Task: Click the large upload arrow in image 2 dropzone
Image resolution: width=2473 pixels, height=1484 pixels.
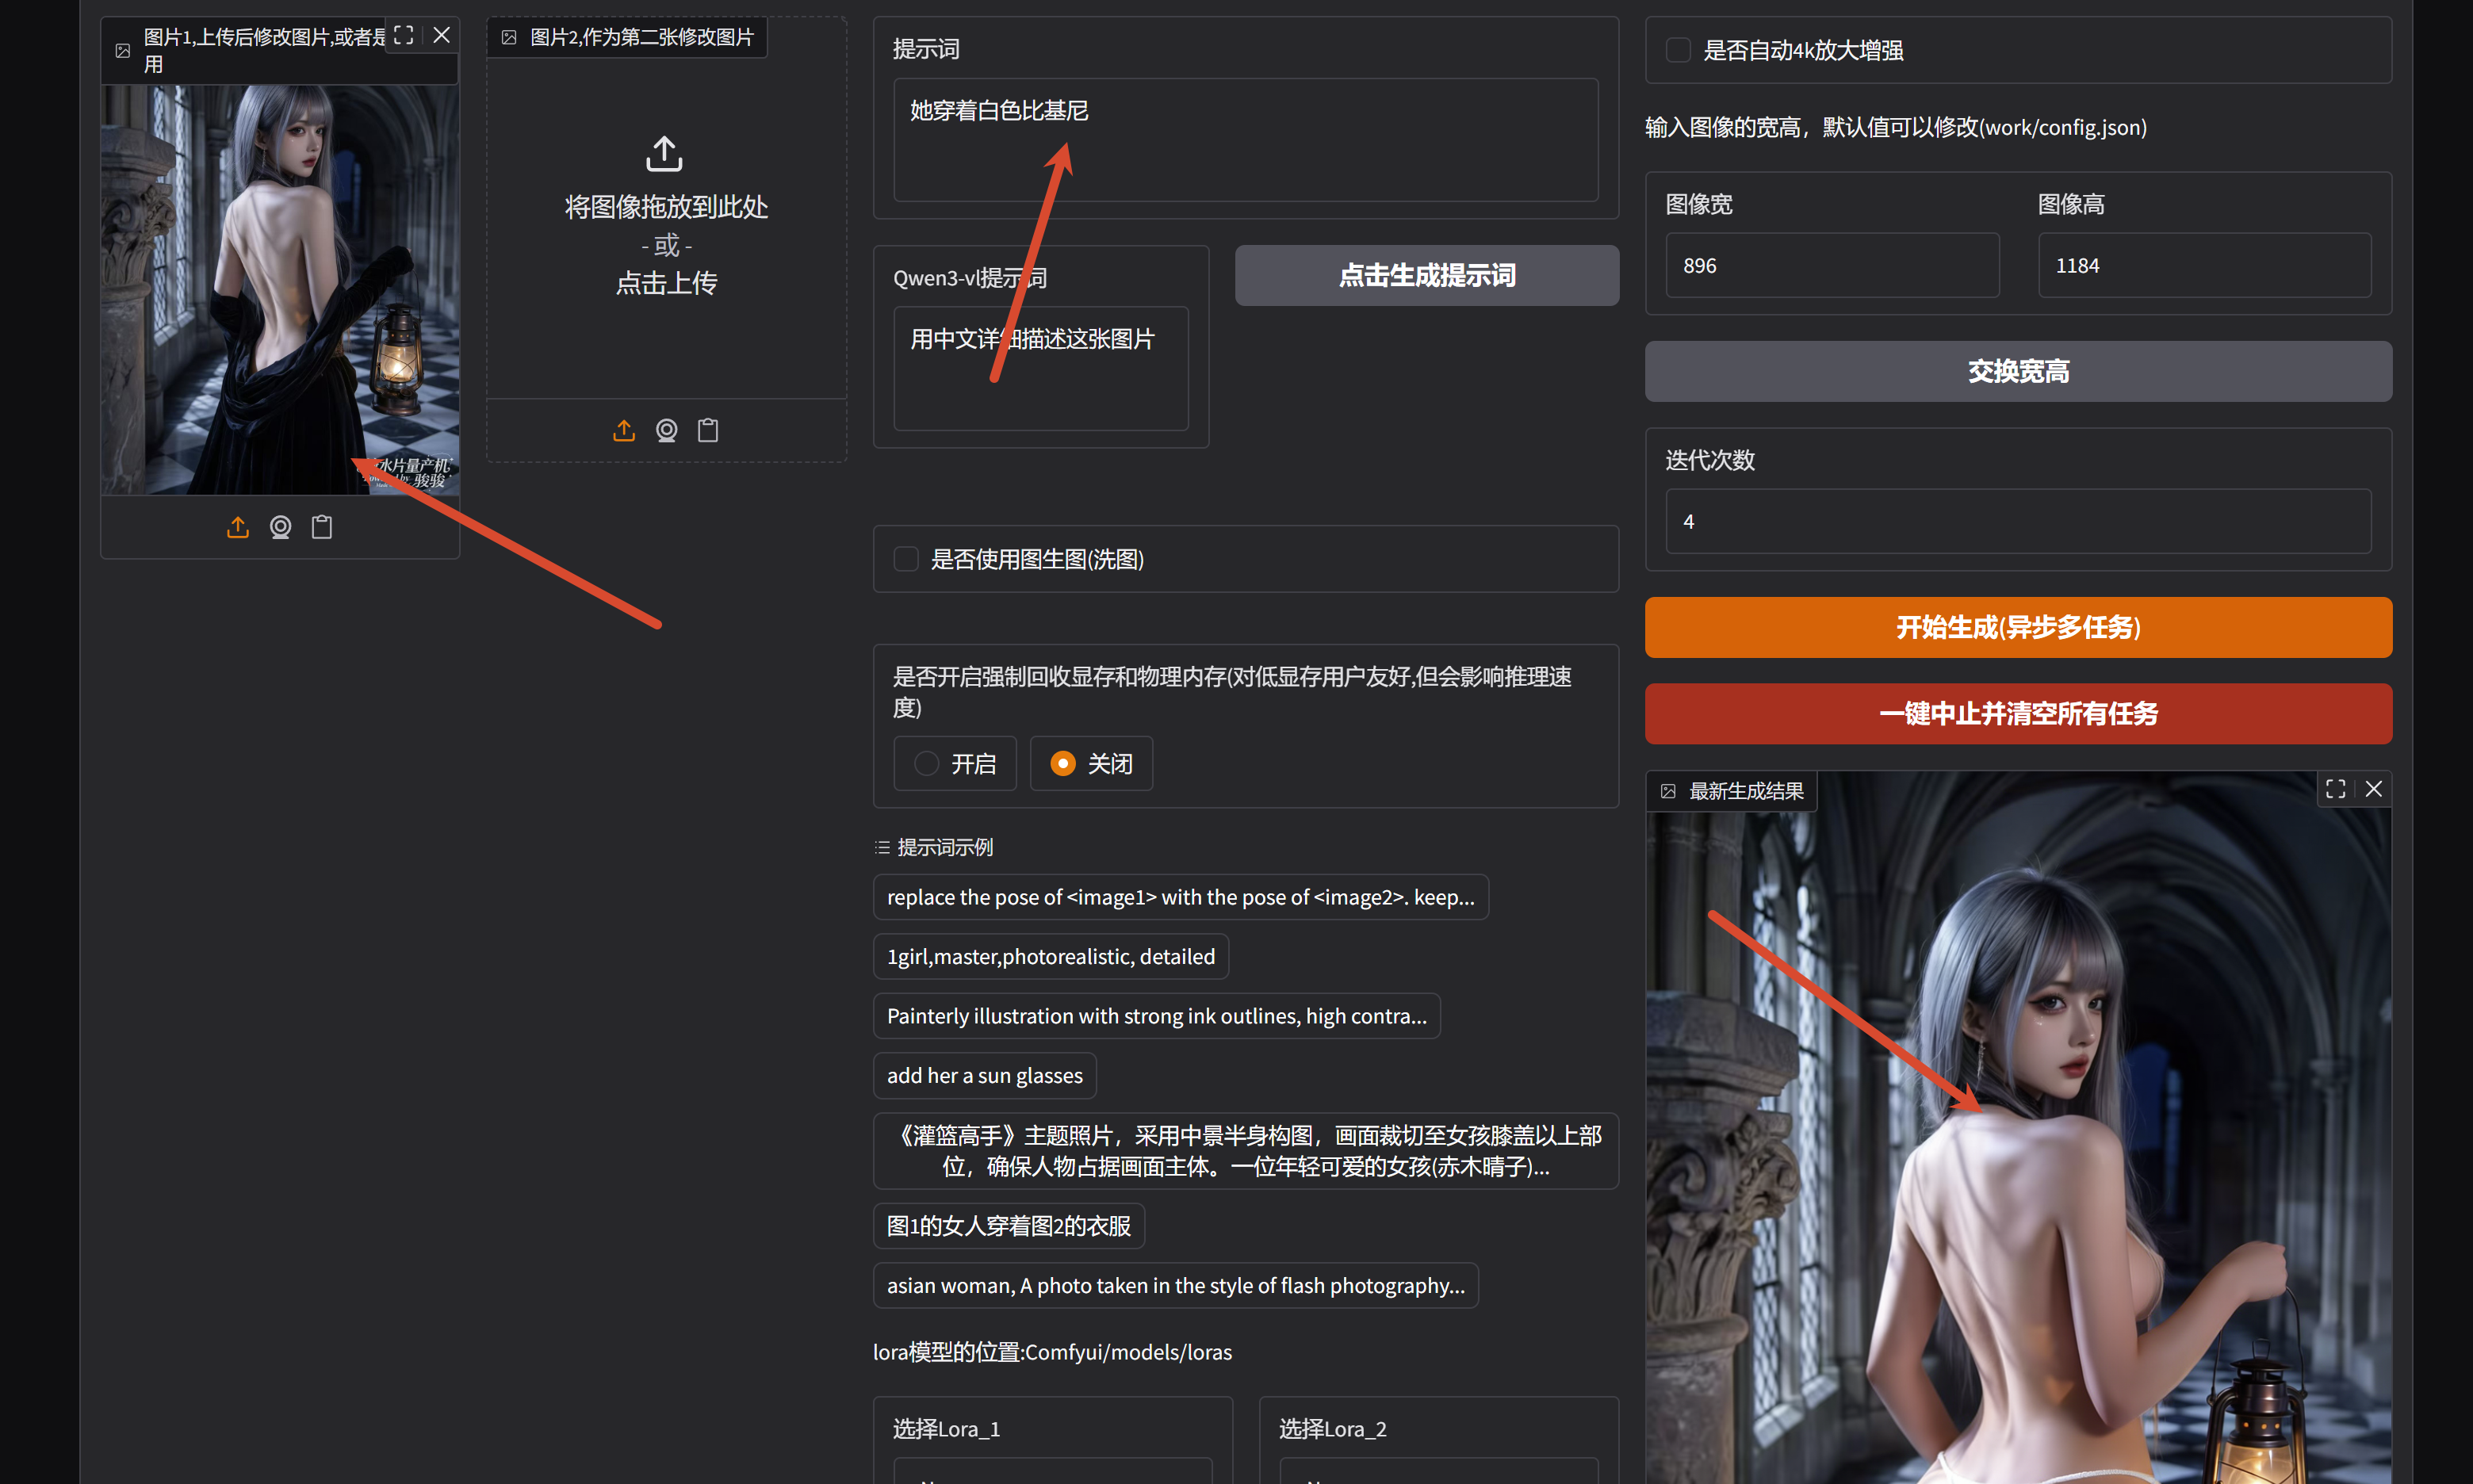Action: coord(665,154)
